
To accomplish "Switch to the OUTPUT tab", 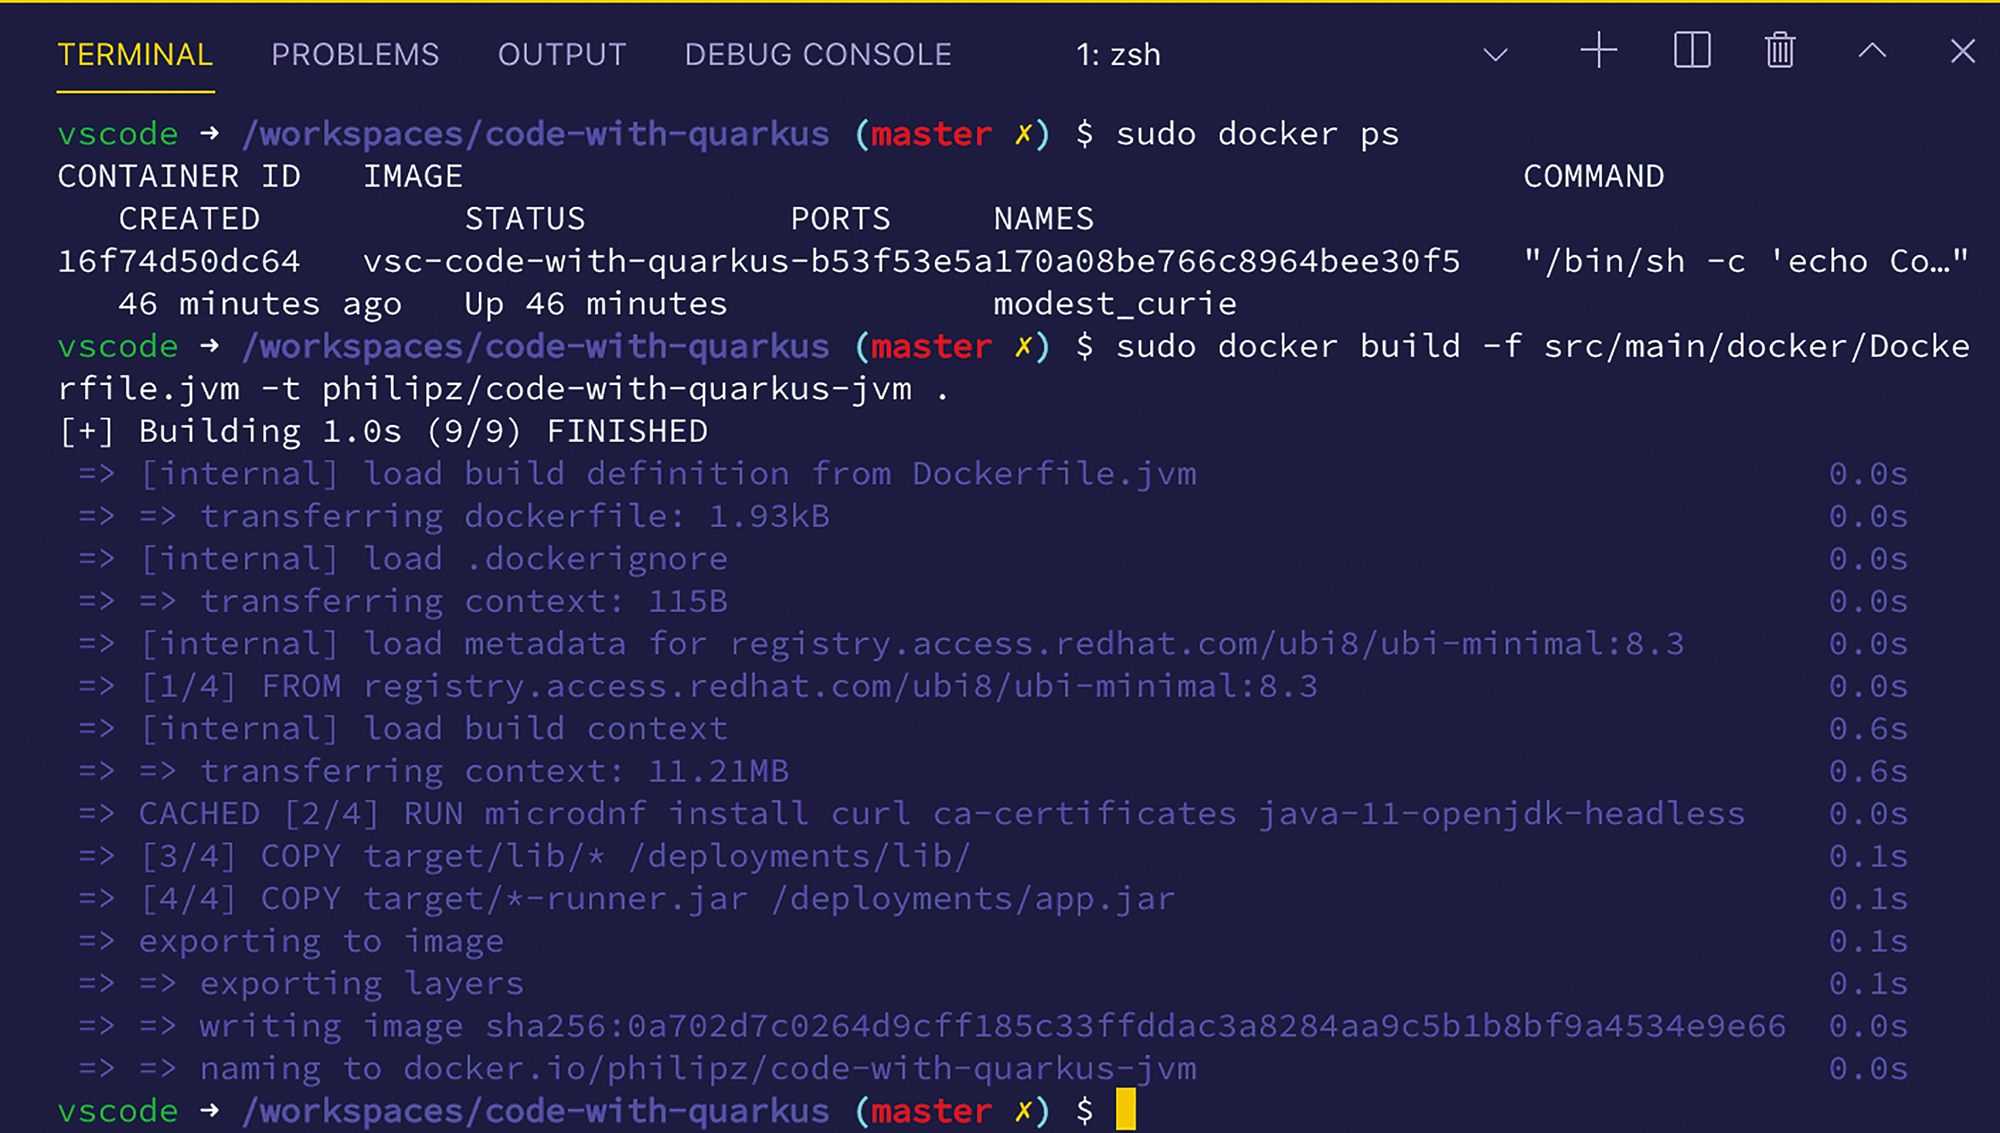I will point(562,55).
